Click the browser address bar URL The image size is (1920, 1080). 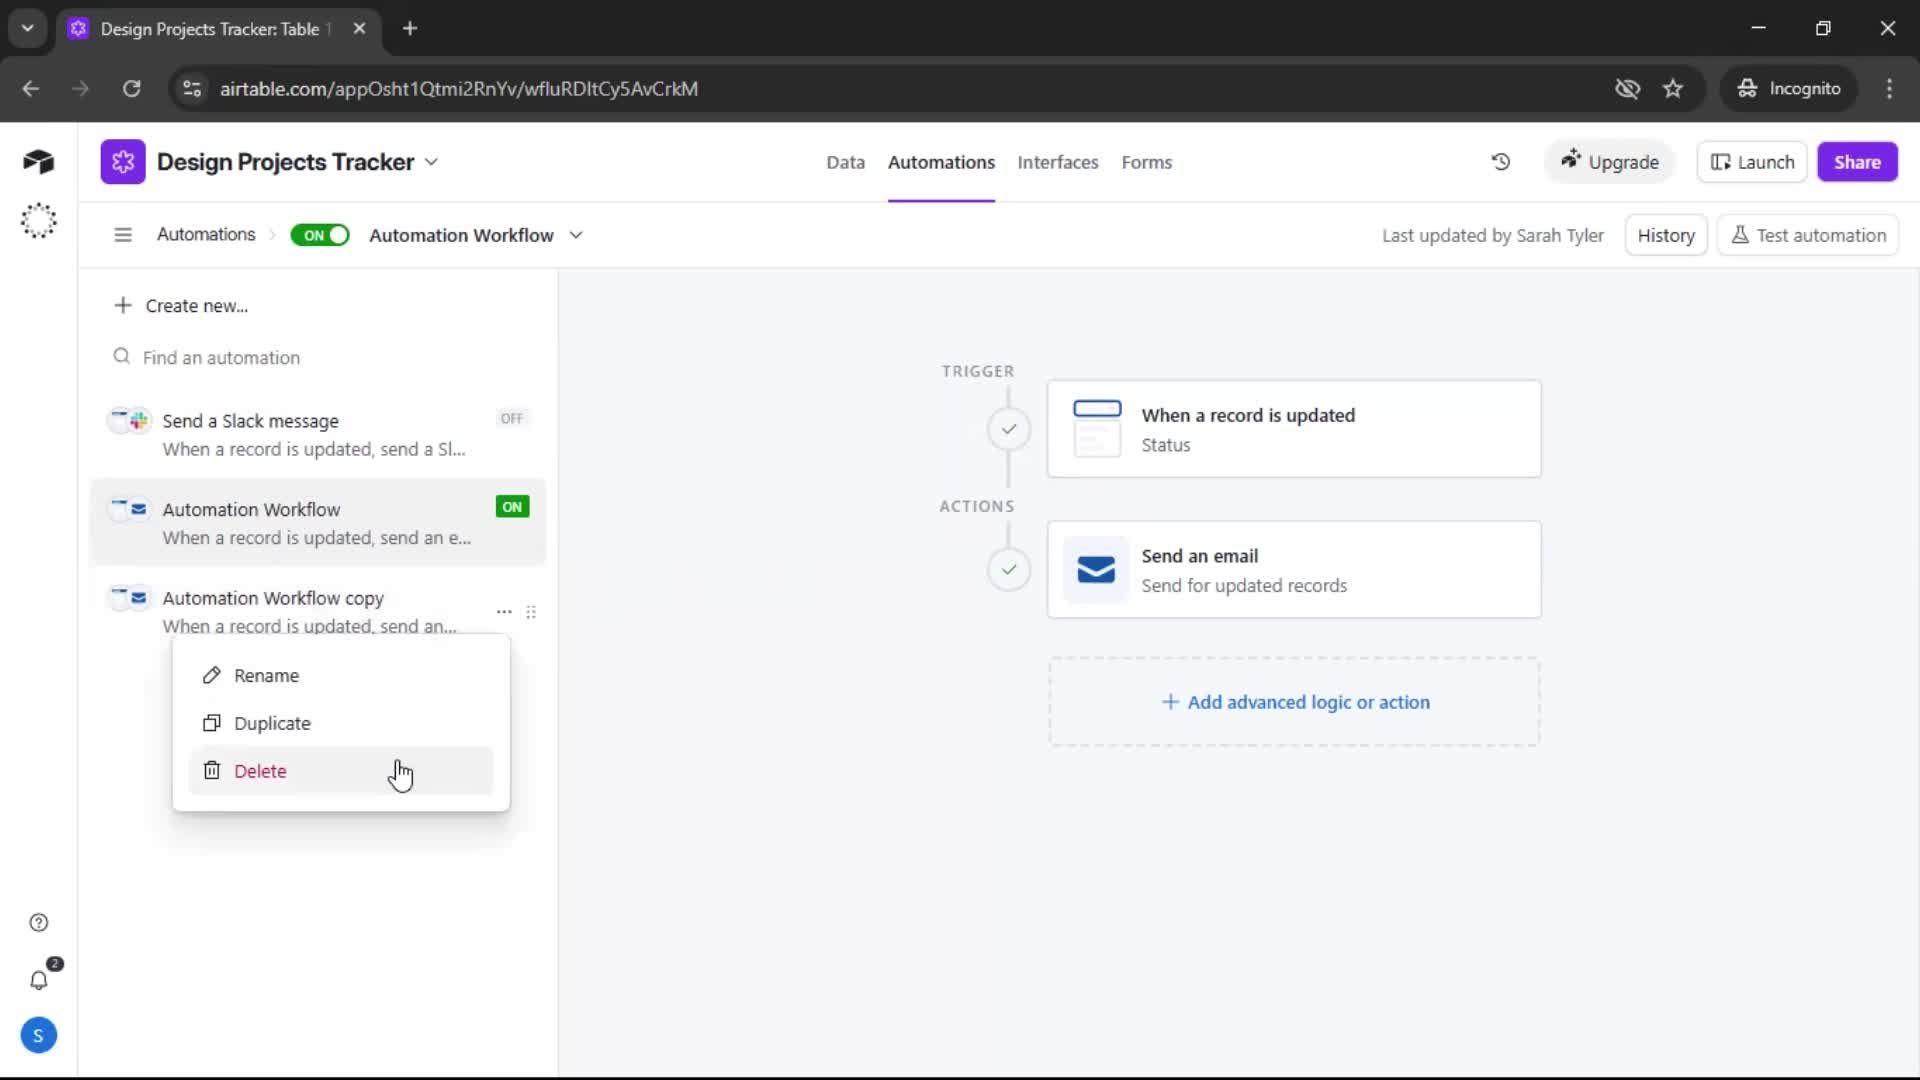[458, 89]
